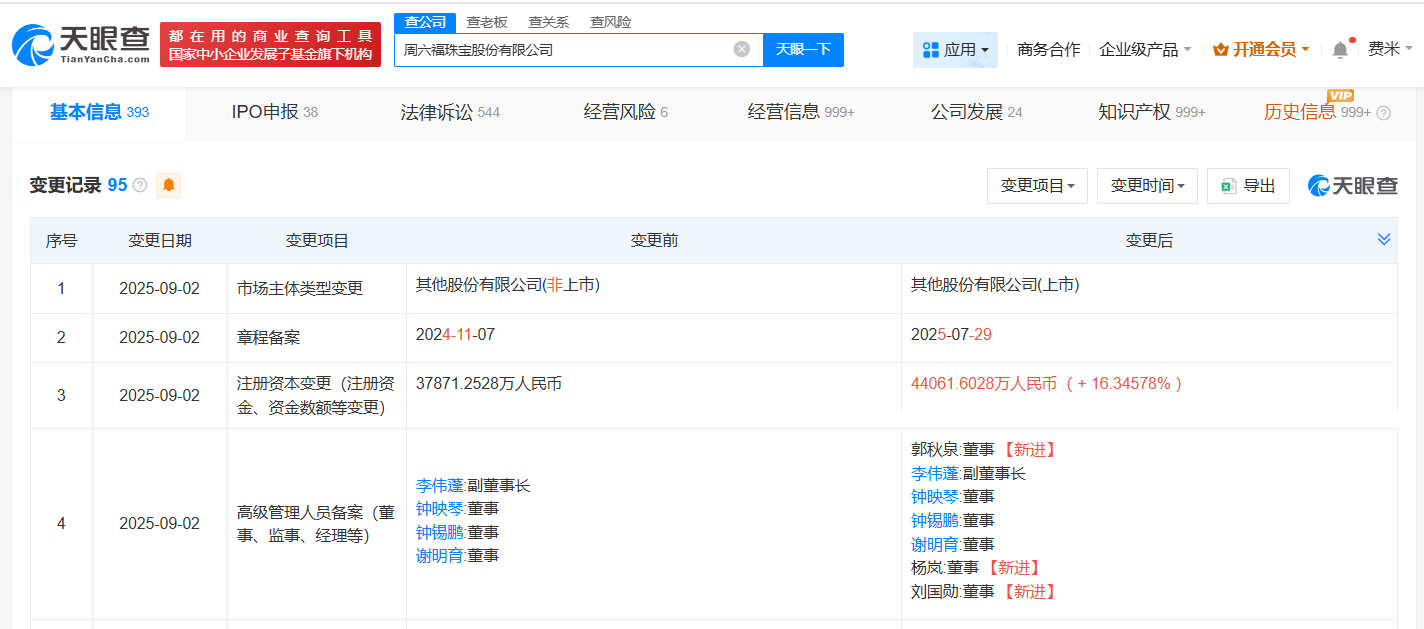Viewport: 1424px width, 629px height.
Task: Click the help icon next to 历史信息
Action: (x=1384, y=113)
